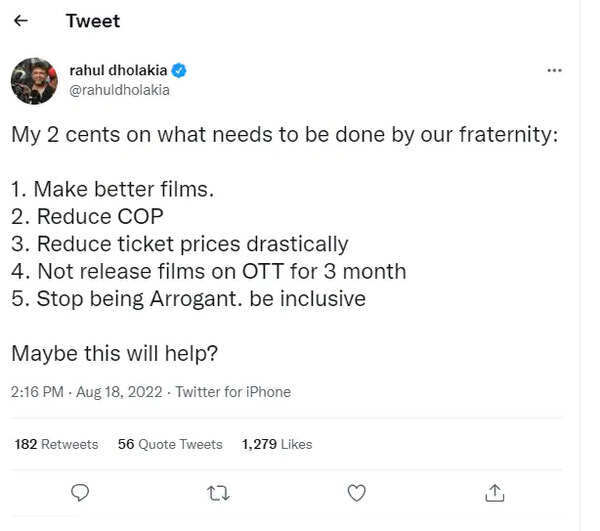Screen dimensions: 600x531
Task: Click the reply speech bubble icon
Action: (82, 492)
